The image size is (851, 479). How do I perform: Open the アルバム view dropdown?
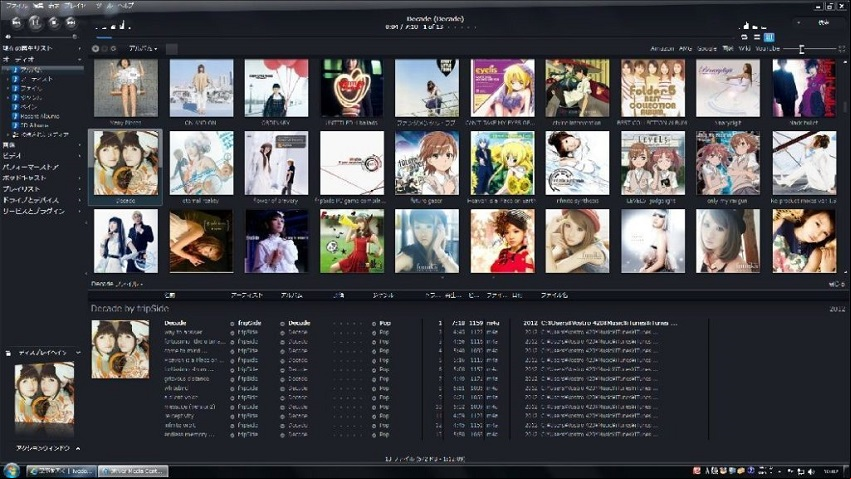pos(143,48)
